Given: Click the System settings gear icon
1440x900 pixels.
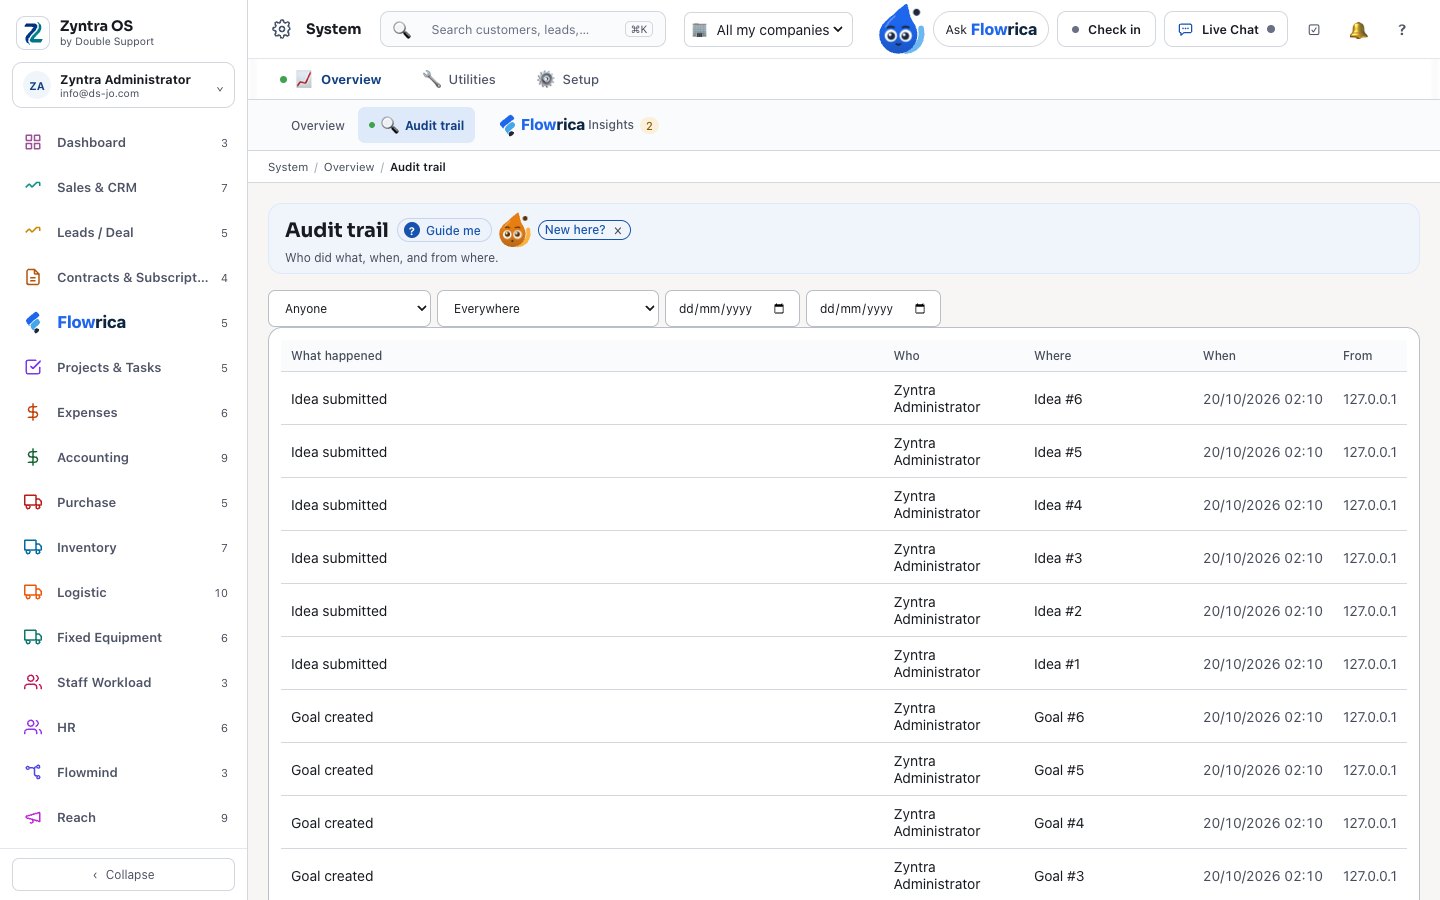Looking at the screenshot, I should [x=282, y=30].
